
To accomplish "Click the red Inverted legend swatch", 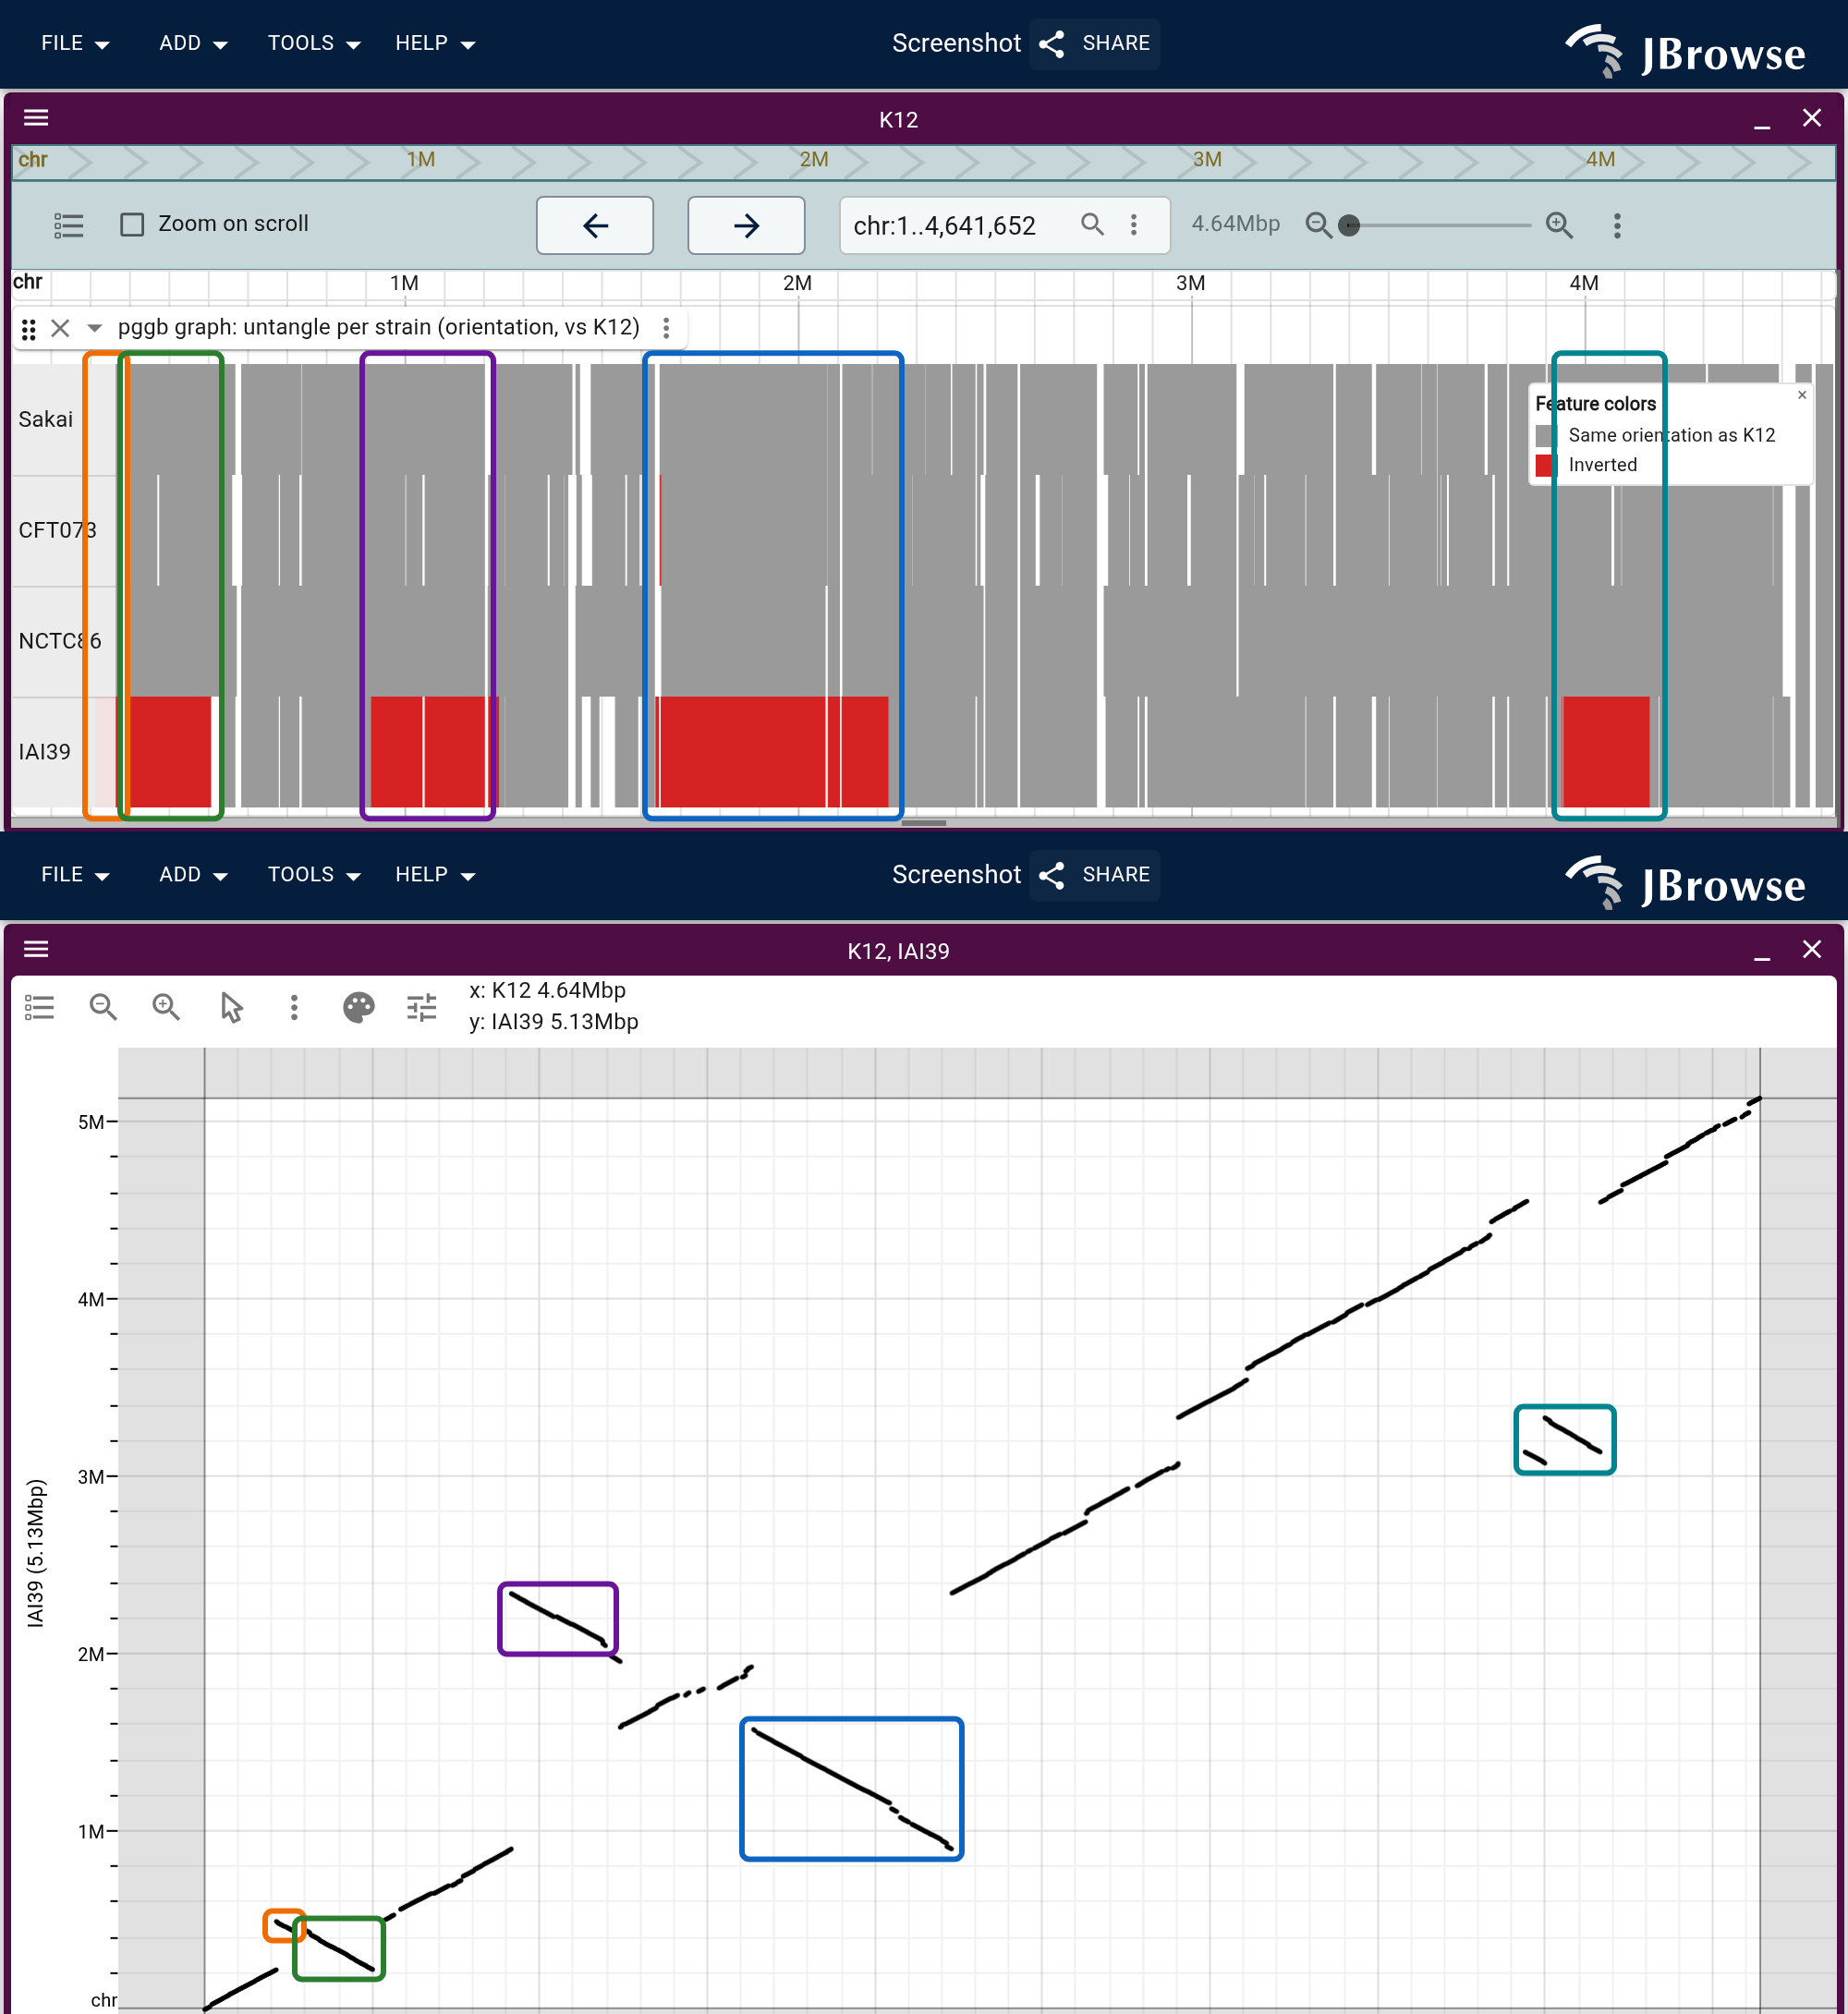I will click(1545, 465).
